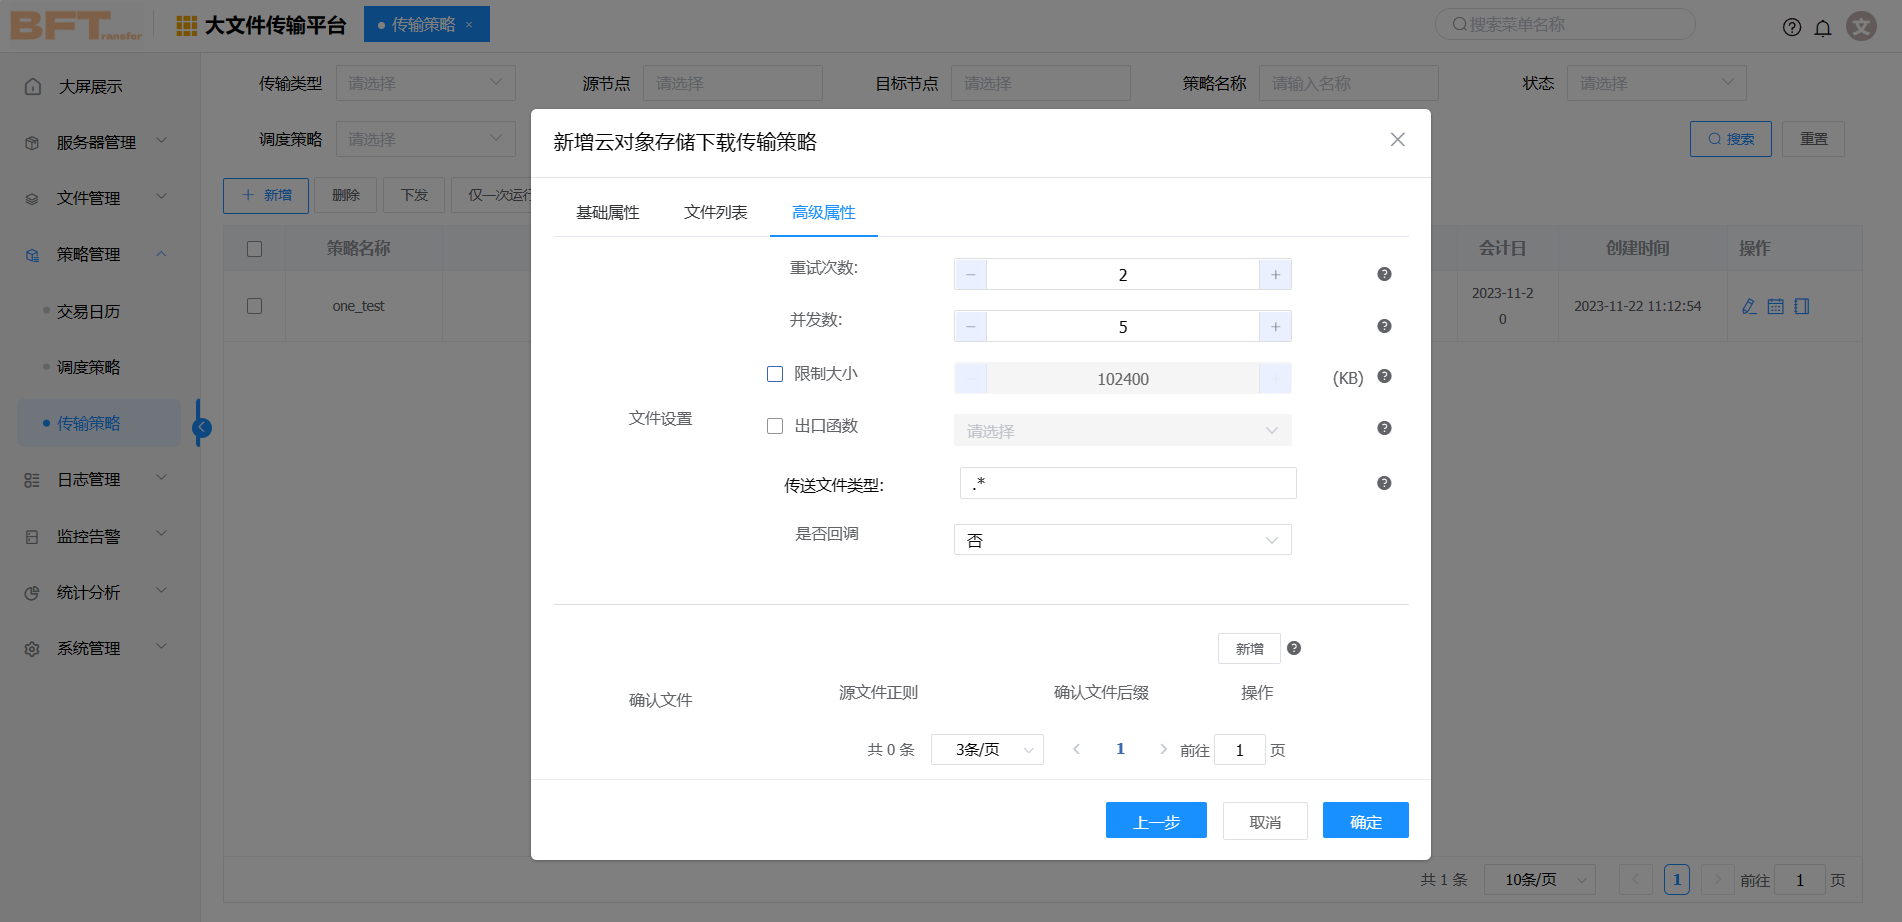Image resolution: width=1902 pixels, height=922 pixels.
Task: Open the 3条/页 page size dropdown
Action: (987, 750)
